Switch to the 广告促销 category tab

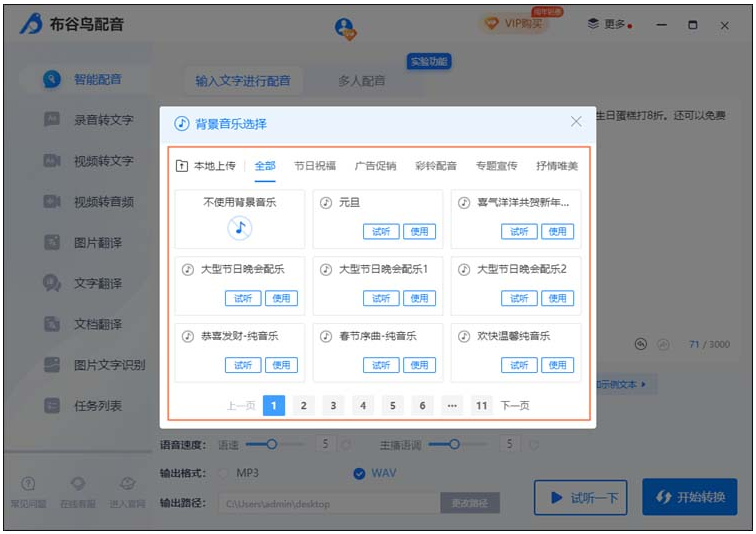[x=375, y=166]
